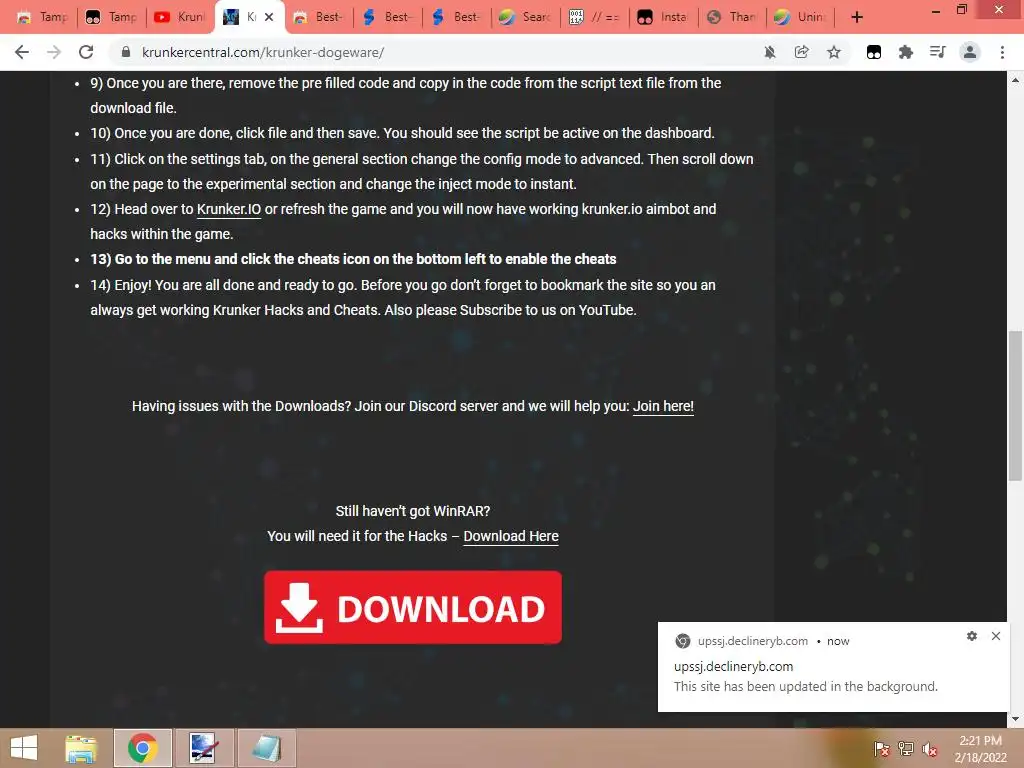
Task: Open the Join here! Discord link
Action: (663, 406)
